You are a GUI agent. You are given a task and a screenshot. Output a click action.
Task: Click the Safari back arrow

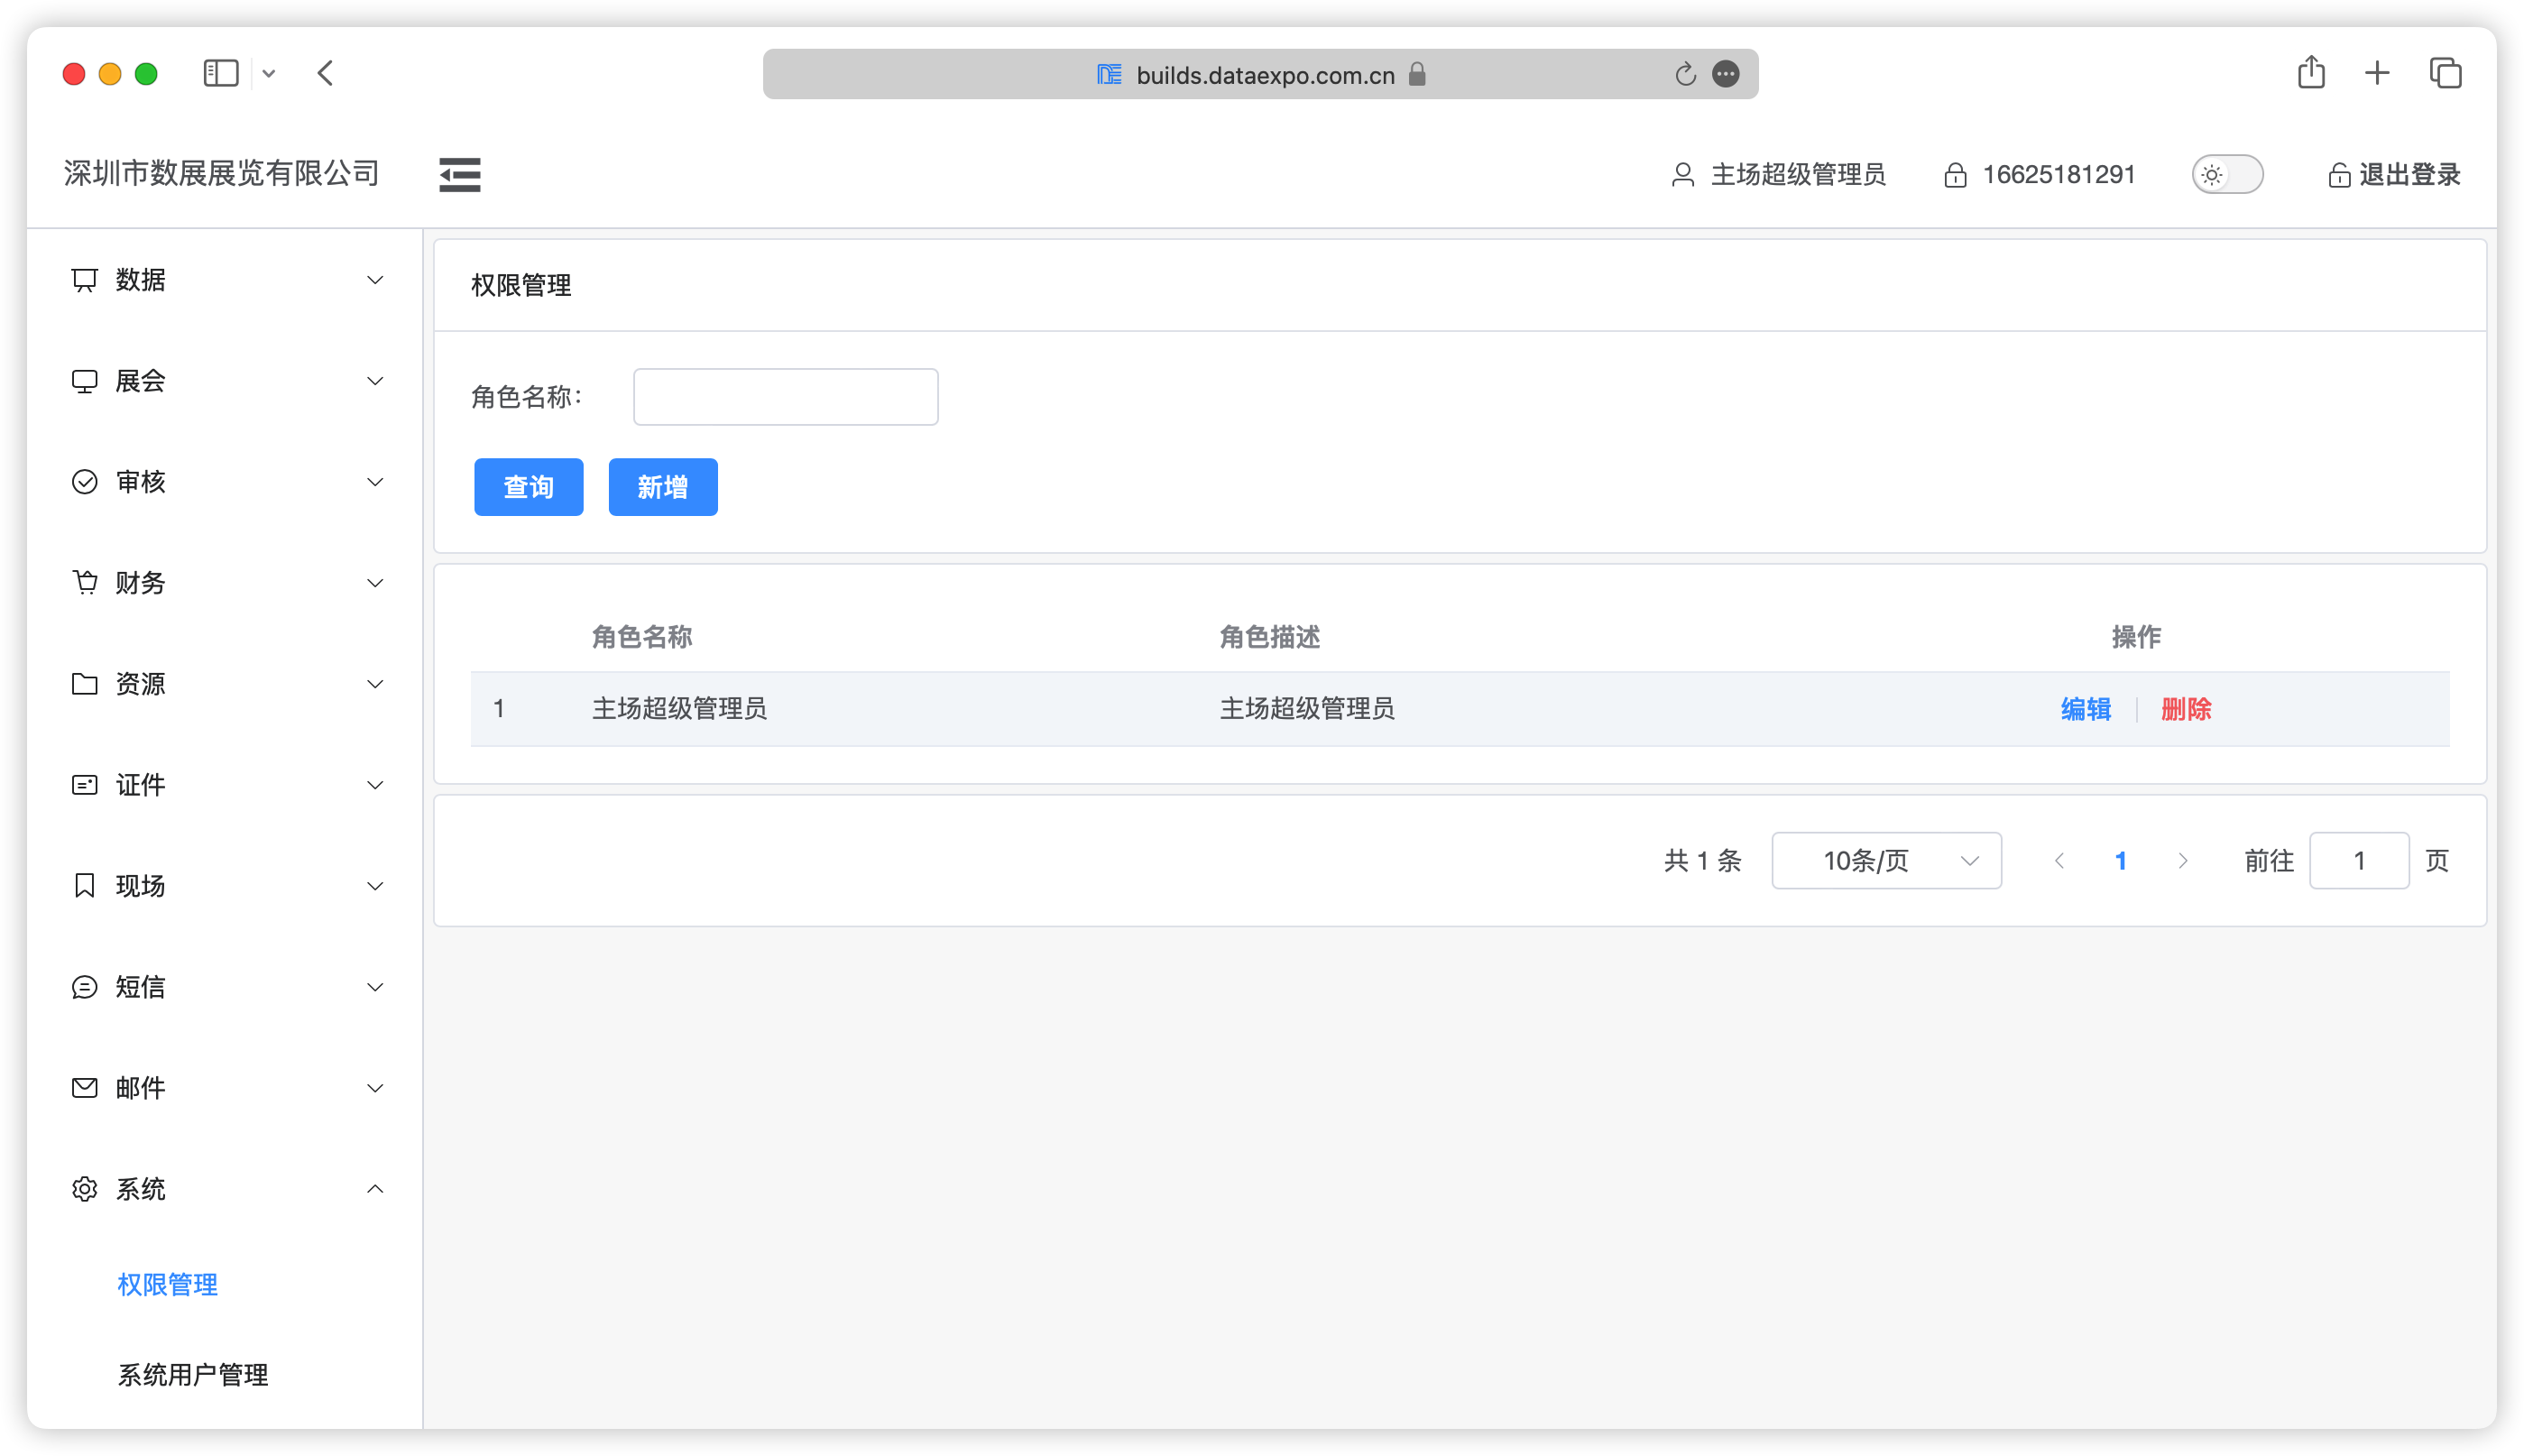[325, 73]
